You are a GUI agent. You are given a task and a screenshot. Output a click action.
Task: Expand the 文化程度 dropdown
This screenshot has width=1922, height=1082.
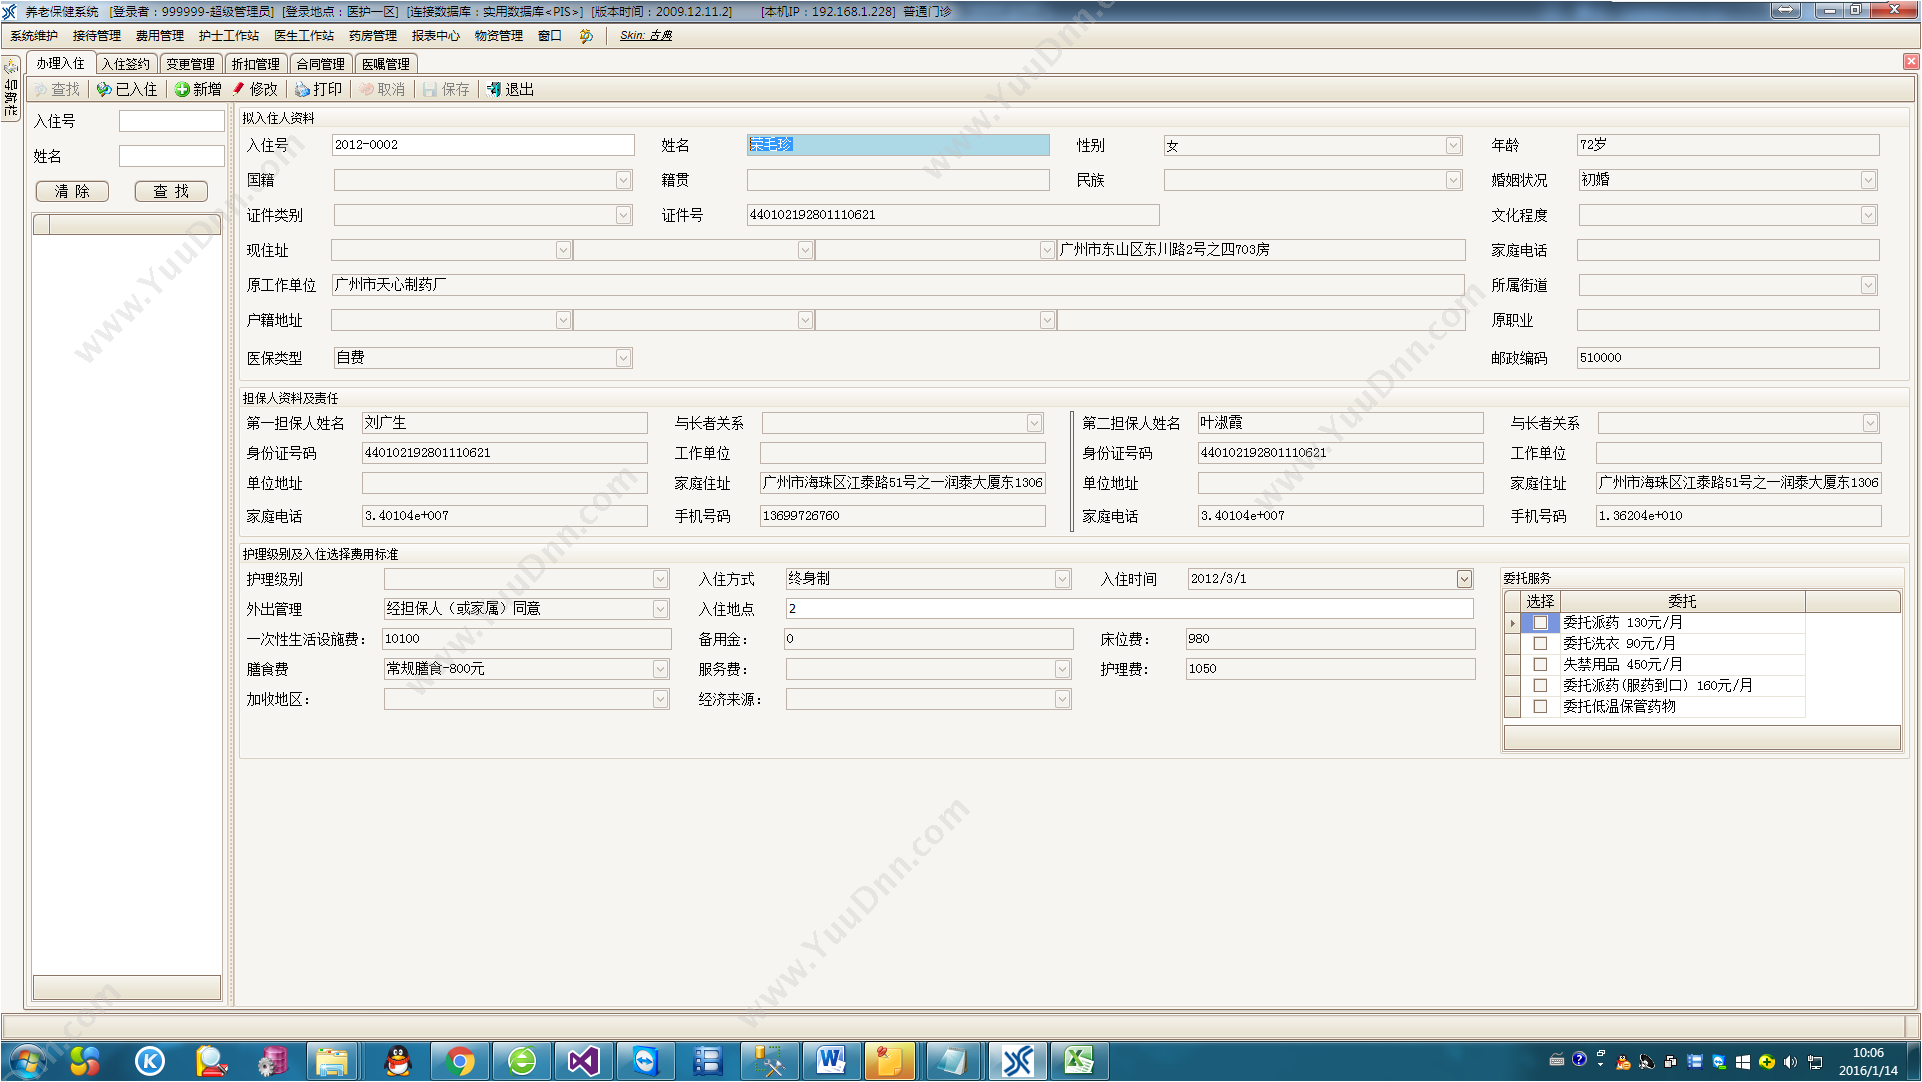coord(1868,216)
